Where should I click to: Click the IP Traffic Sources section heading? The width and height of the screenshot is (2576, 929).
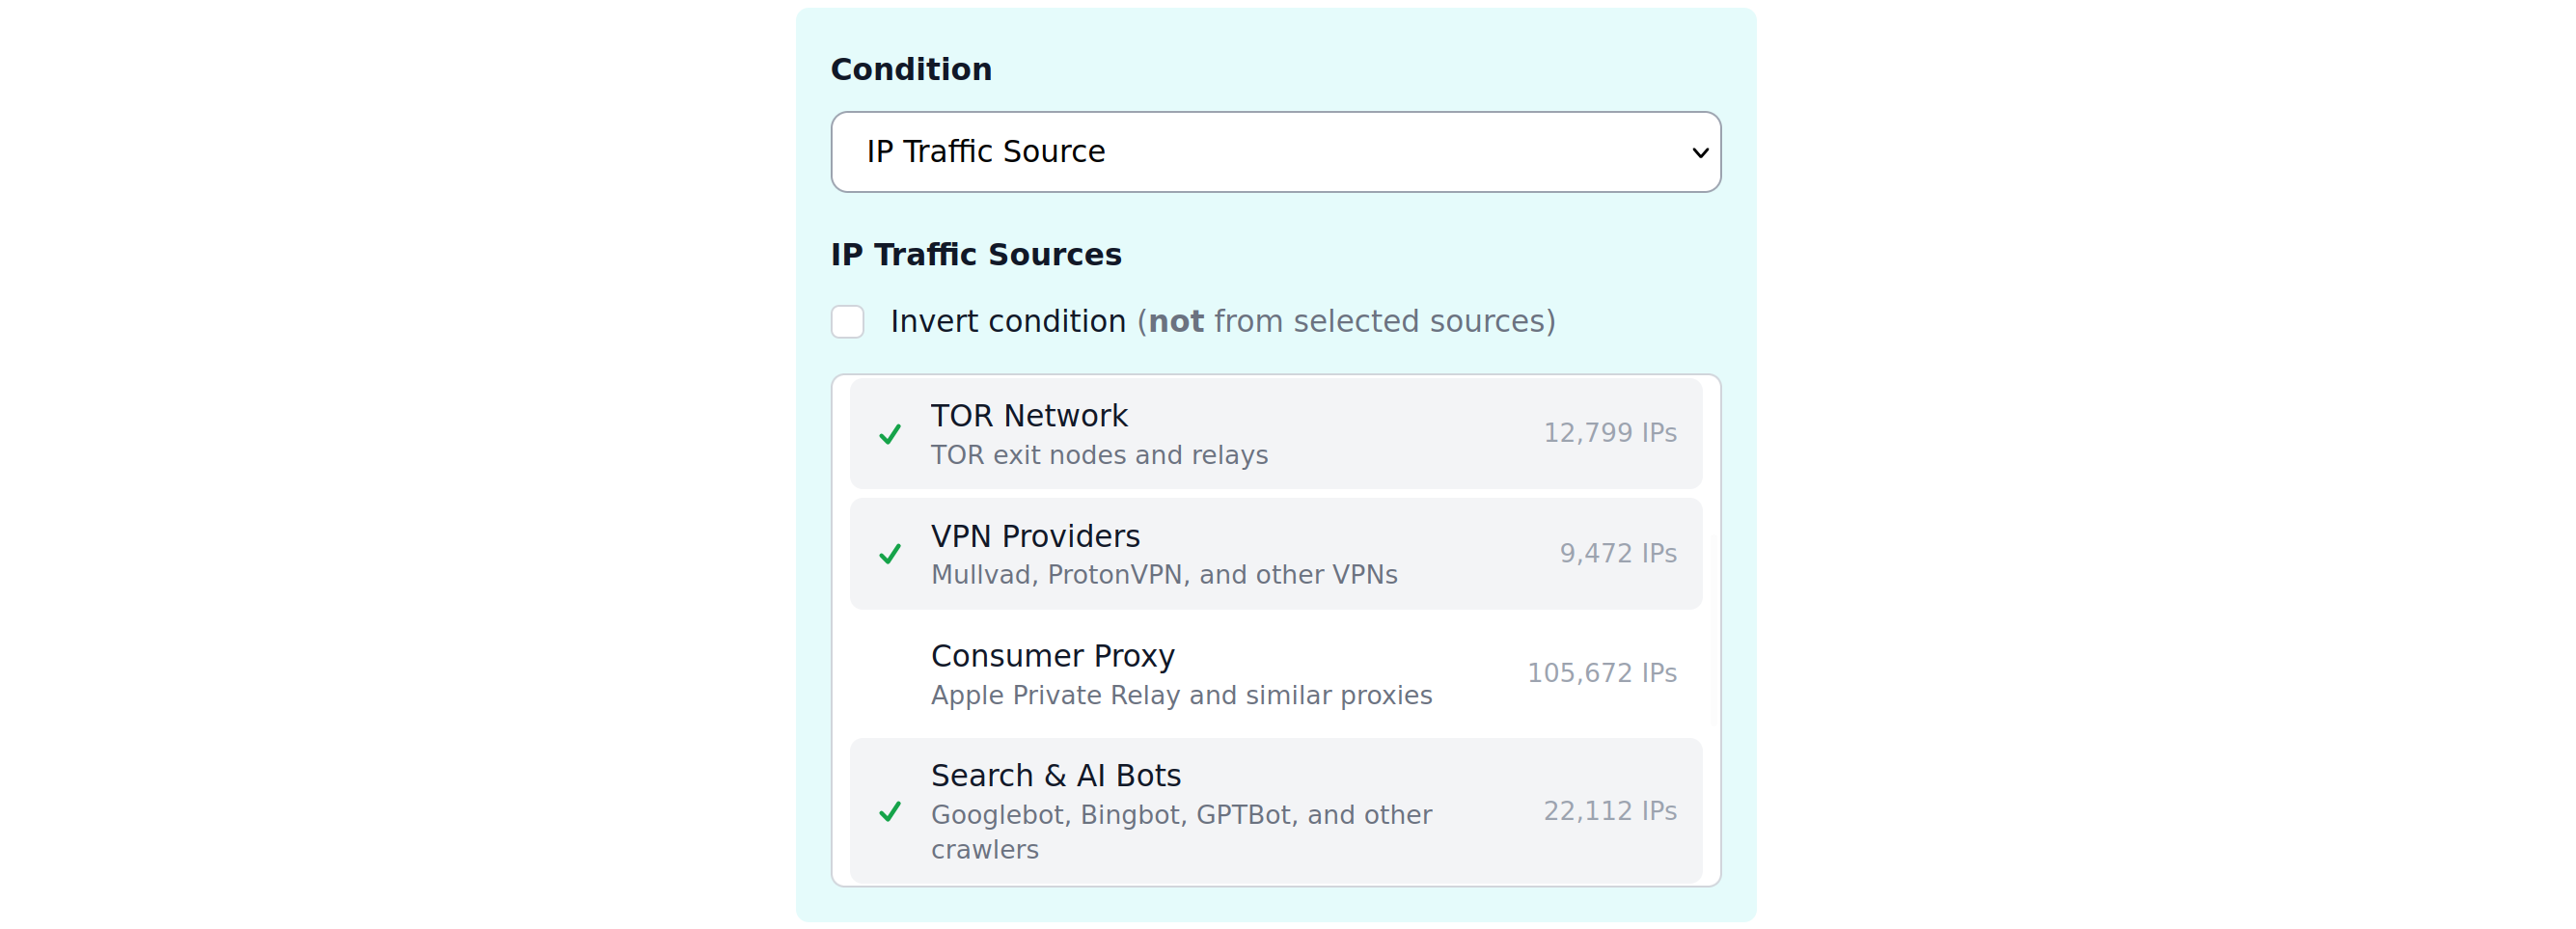click(x=976, y=255)
